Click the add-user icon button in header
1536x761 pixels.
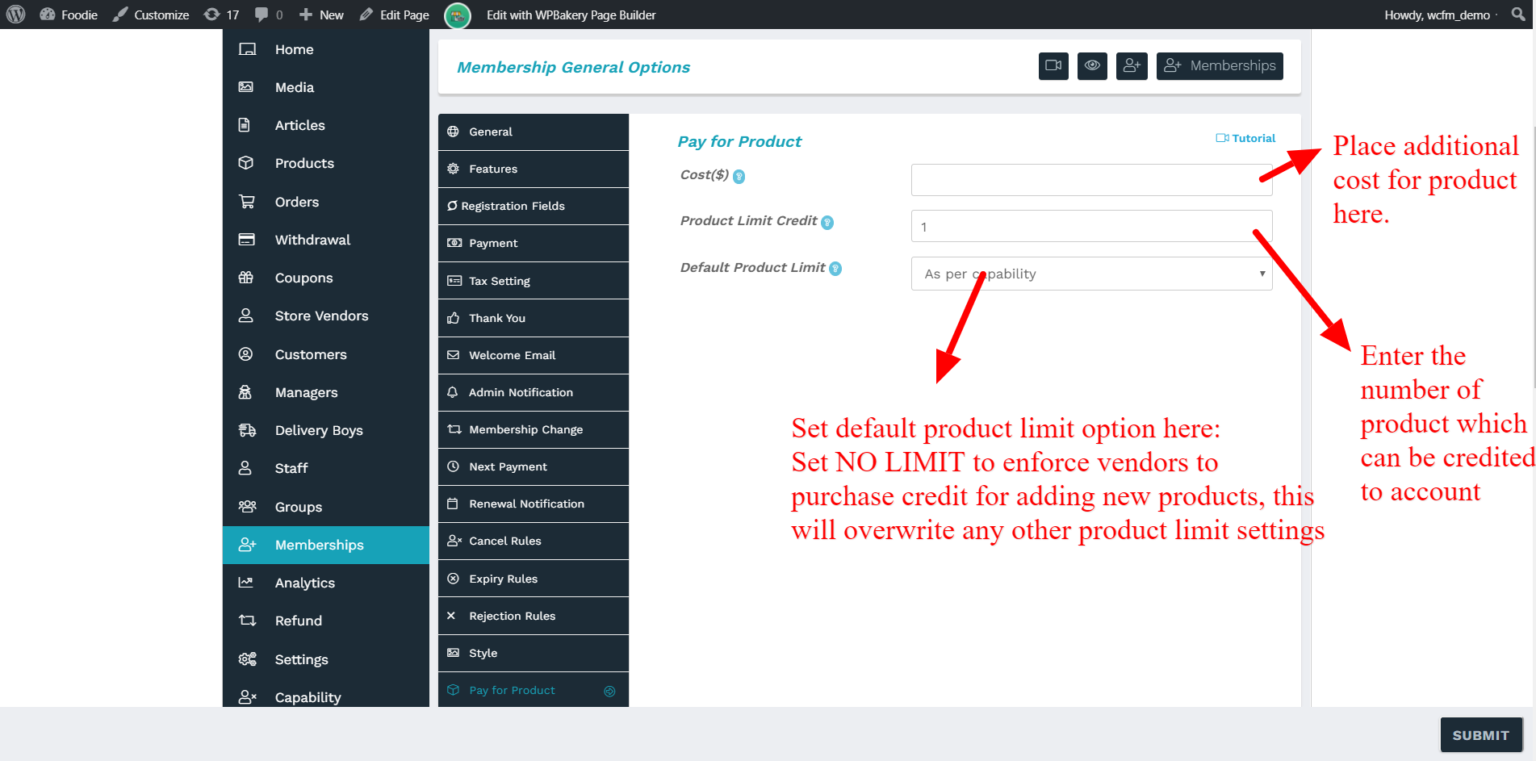pos(1131,66)
